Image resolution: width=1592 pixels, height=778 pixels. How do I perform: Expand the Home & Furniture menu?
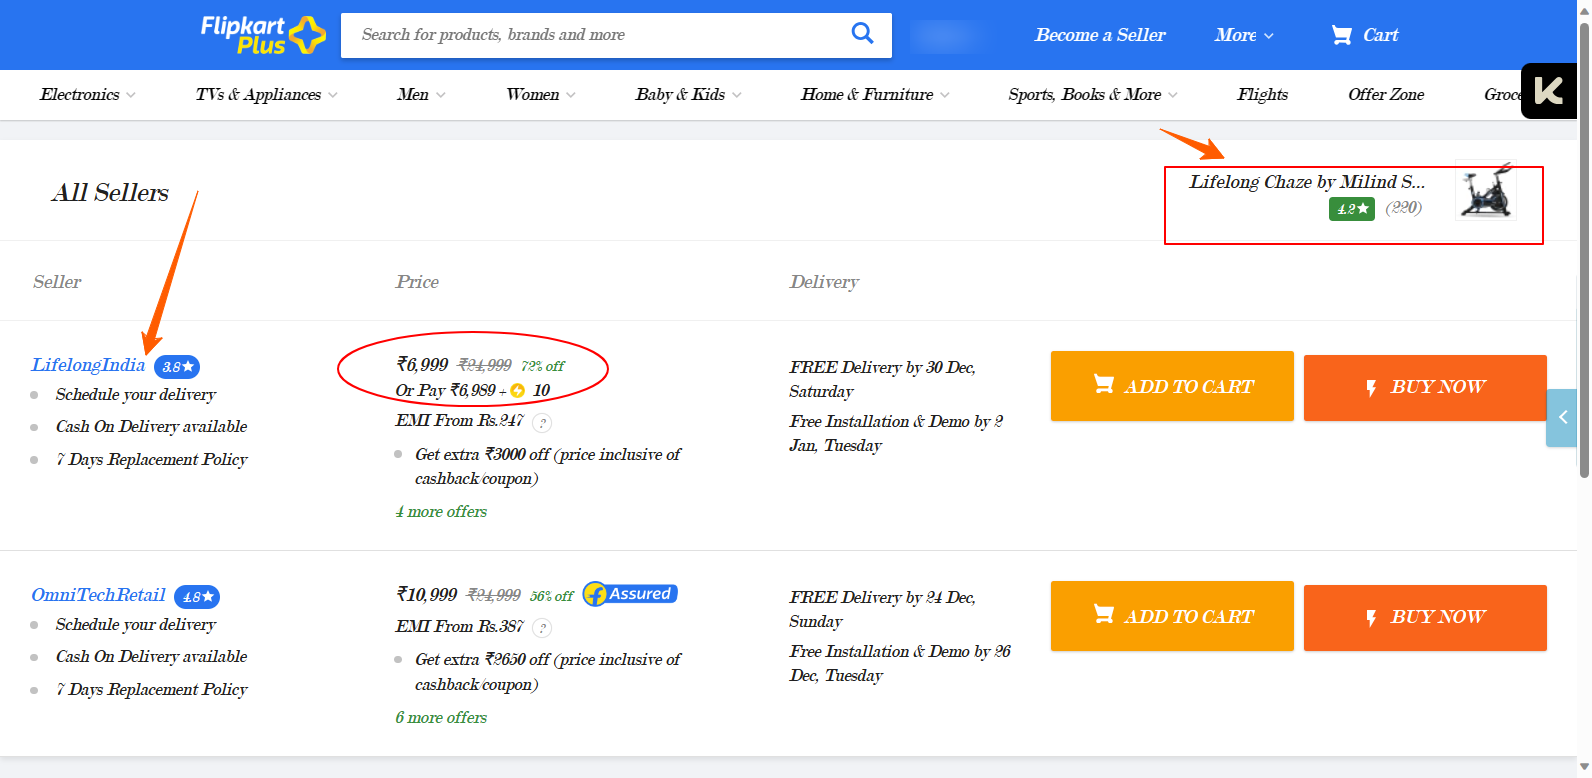[x=875, y=95]
